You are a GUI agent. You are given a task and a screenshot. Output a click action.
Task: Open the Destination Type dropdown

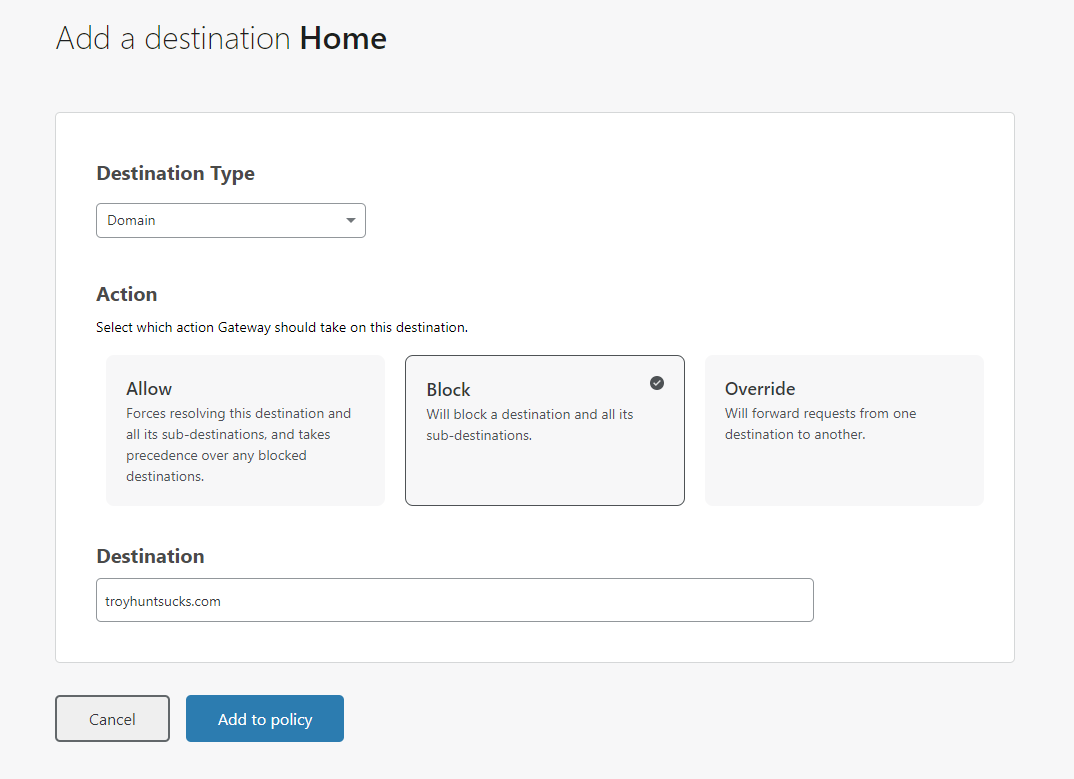pyautogui.click(x=230, y=221)
